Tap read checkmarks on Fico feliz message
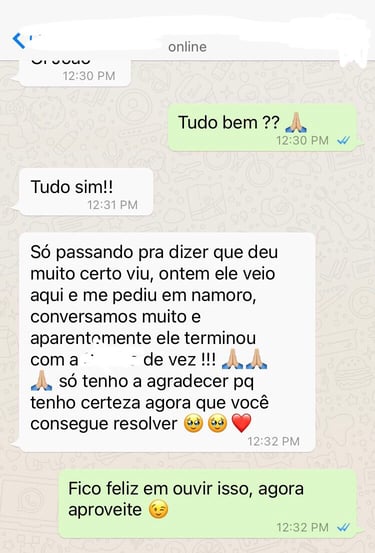 (343, 527)
